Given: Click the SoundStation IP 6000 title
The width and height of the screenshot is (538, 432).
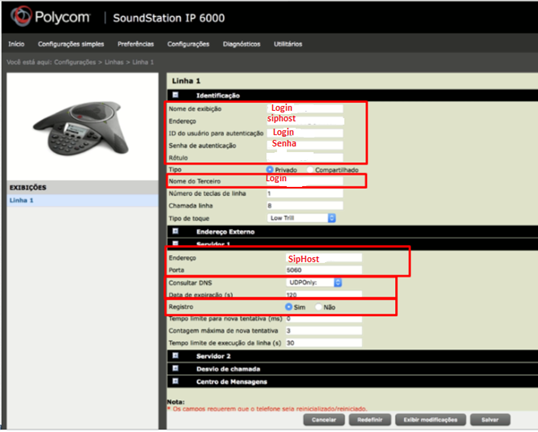Looking at the screenshot, I should pyautogui.click(x=169, y=18).
